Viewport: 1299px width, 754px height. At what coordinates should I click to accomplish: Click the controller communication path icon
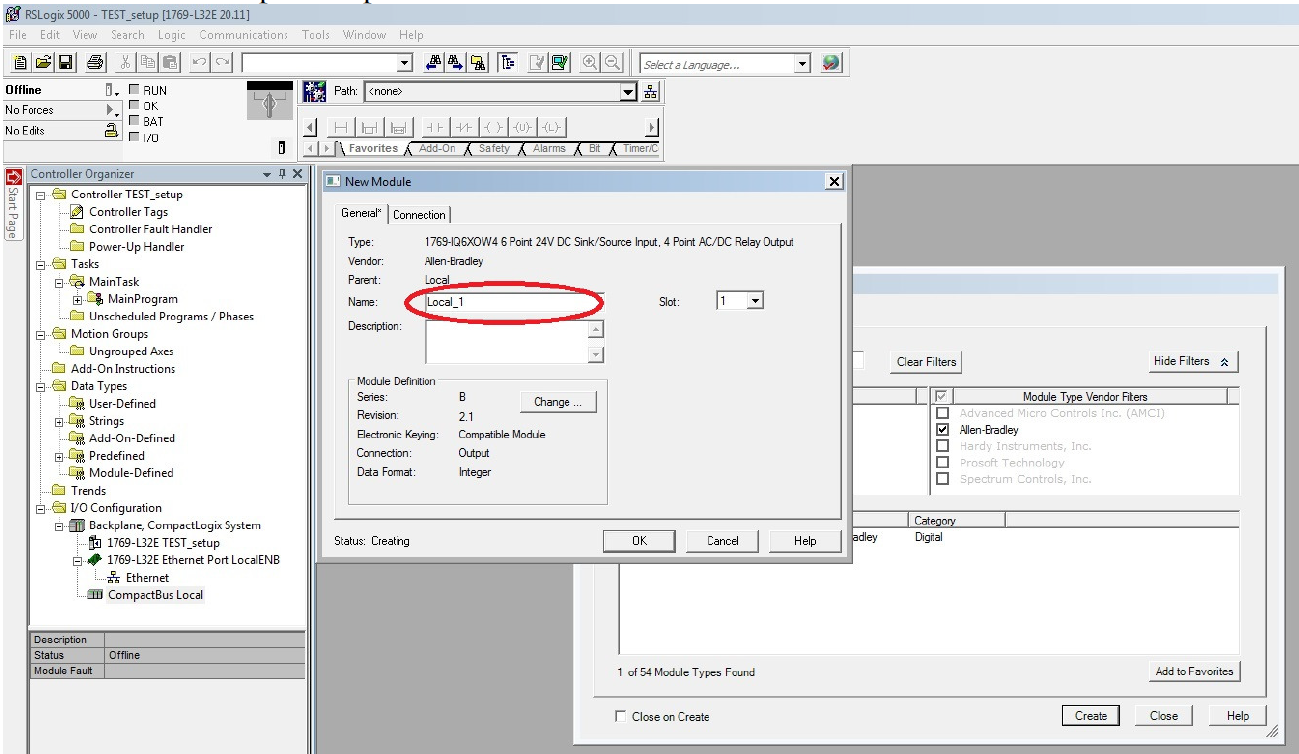click(x=315, y=91)
